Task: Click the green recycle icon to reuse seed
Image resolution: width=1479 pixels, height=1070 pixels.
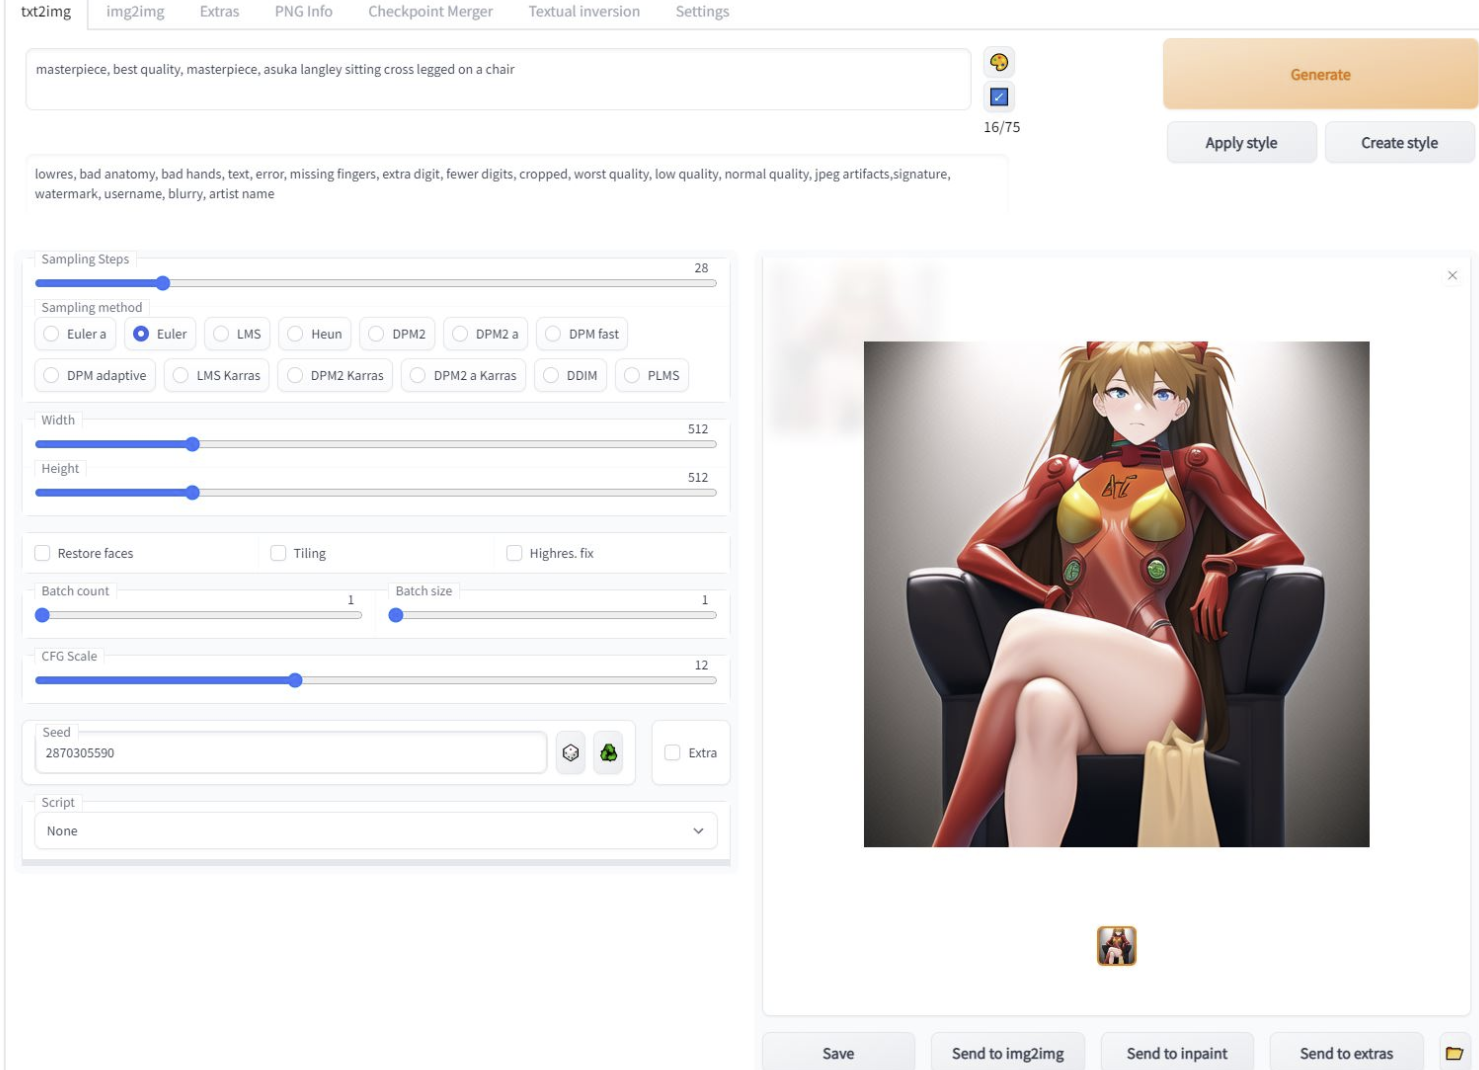Action: pos(608,753)
